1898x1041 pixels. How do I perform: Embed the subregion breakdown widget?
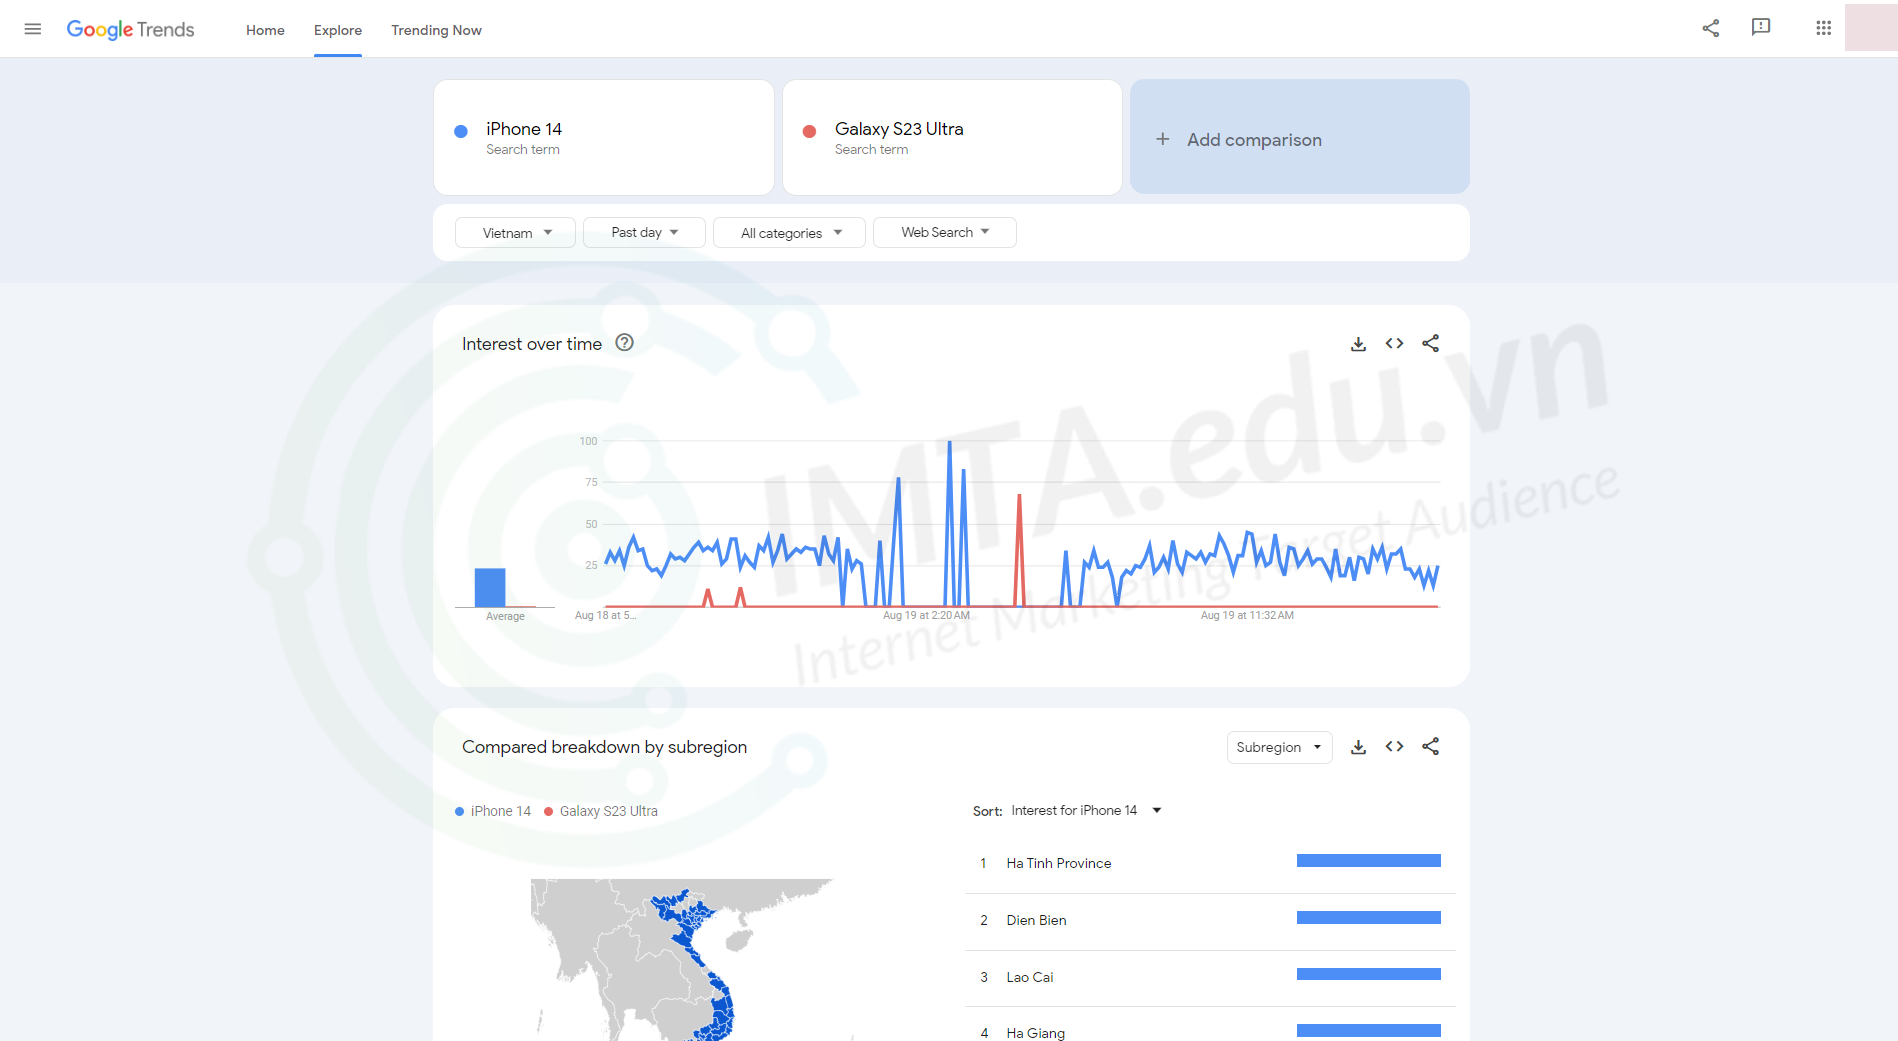pos(1395,747)
